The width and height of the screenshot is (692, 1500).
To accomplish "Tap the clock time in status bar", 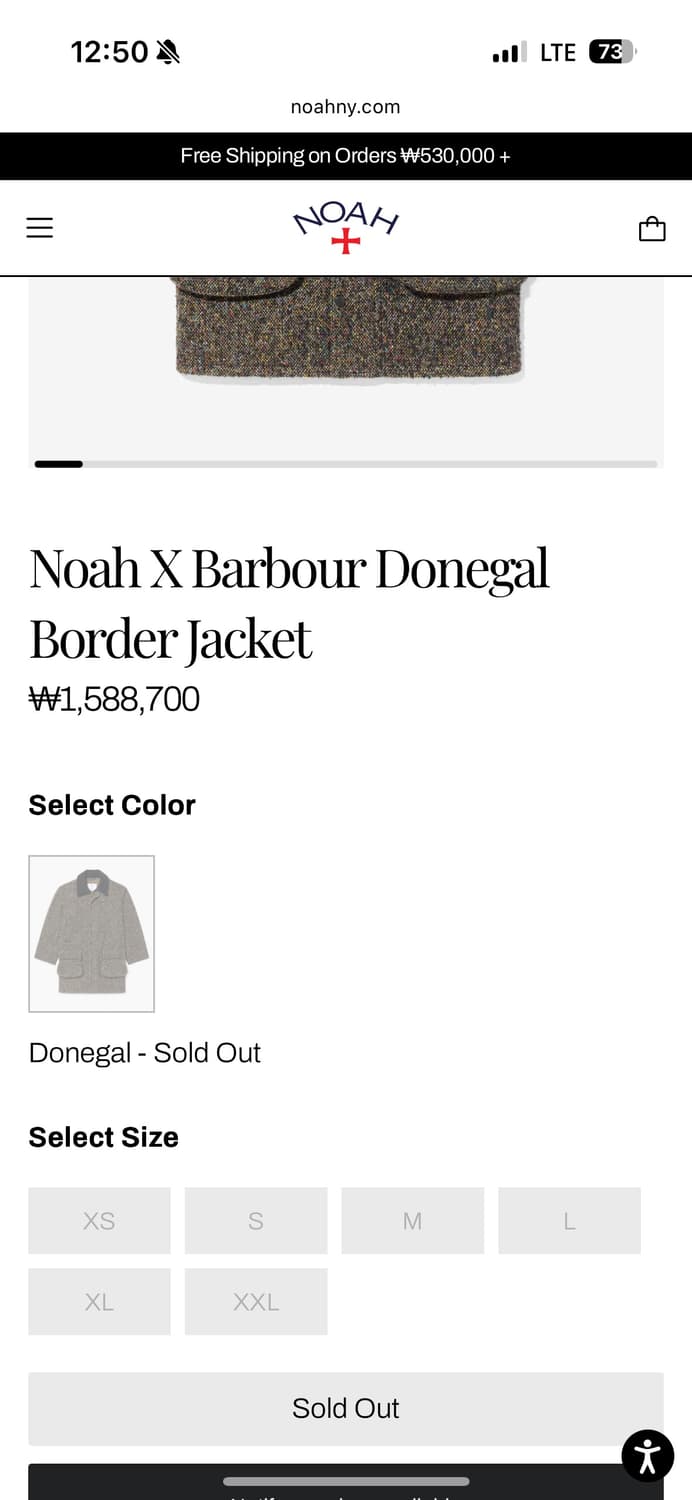I will coord(109,52).
